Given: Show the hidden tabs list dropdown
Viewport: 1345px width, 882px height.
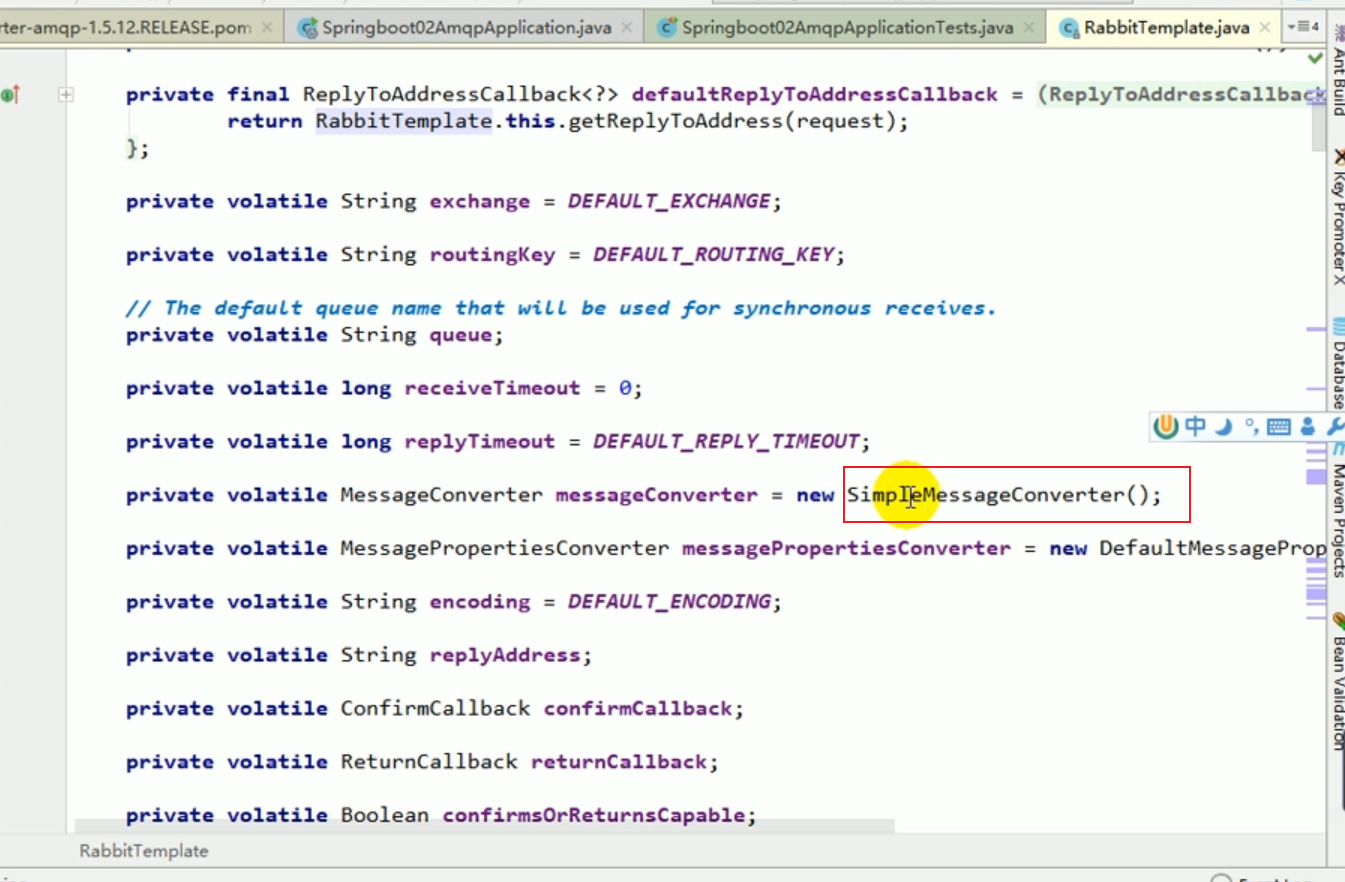Looking at the screenshot, I should click(x=1304, y=27).
